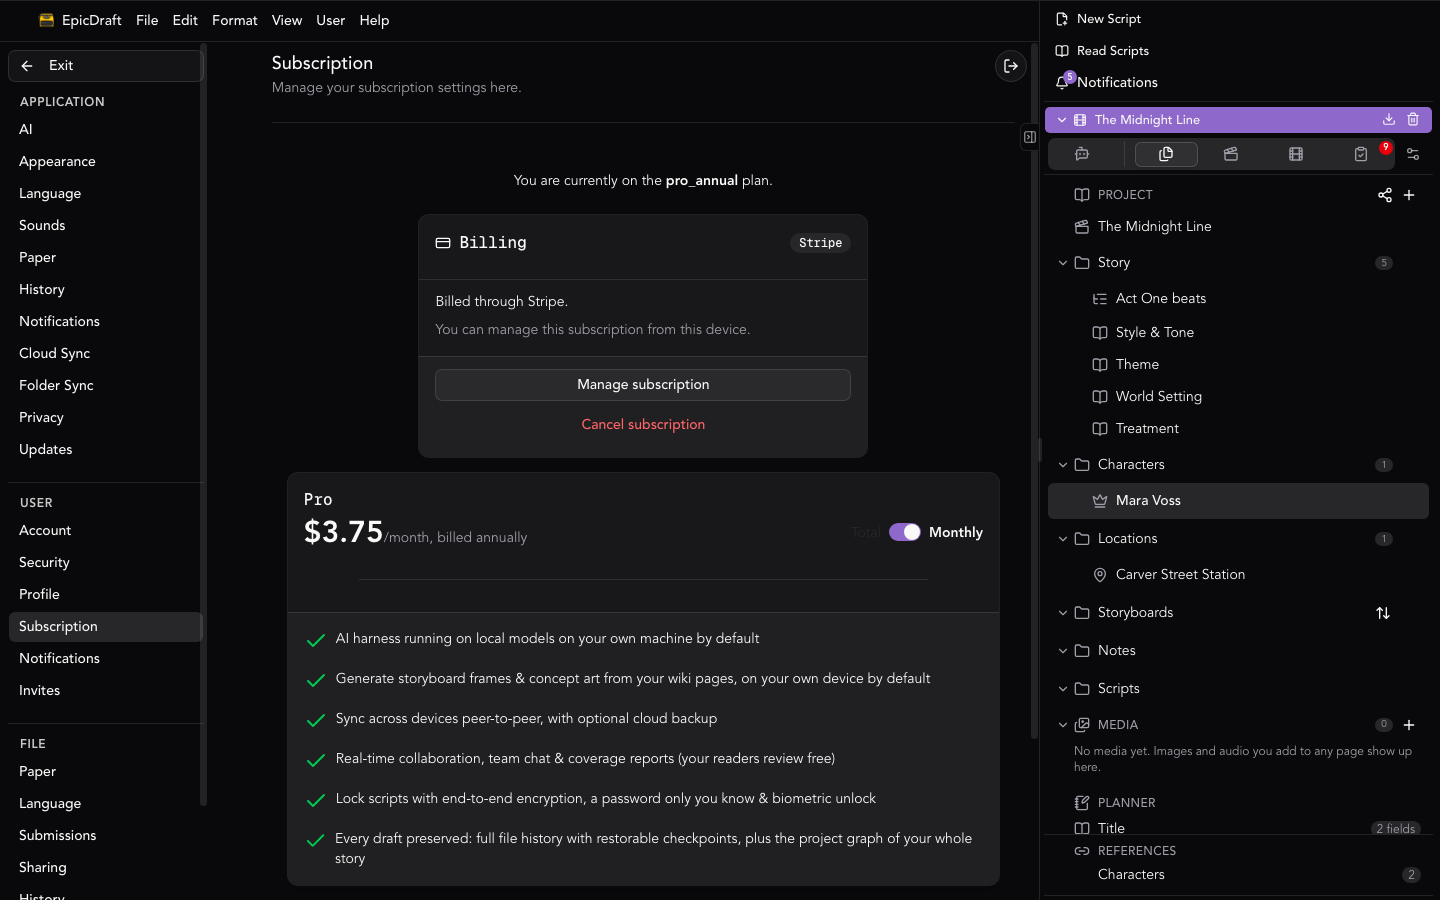The height and width of the screenshot is (900, 1440).
Task: Click the settings sidebar scrollbar
Action: click(x=203, y=425)
